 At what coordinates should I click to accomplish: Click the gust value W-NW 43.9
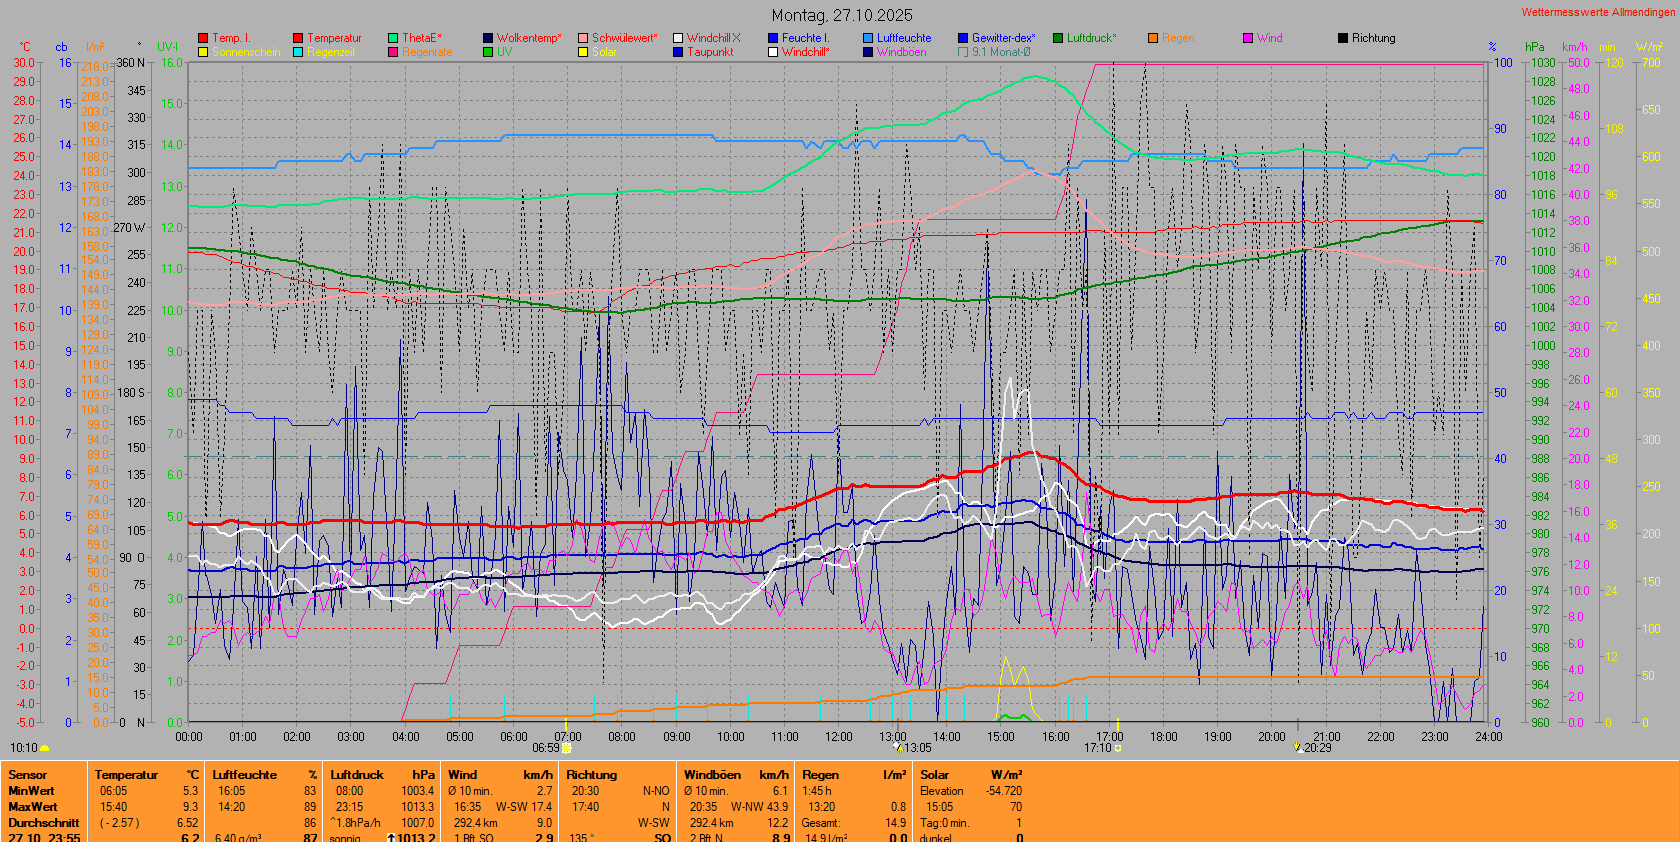pyautogui.click(x=759, y=807)
